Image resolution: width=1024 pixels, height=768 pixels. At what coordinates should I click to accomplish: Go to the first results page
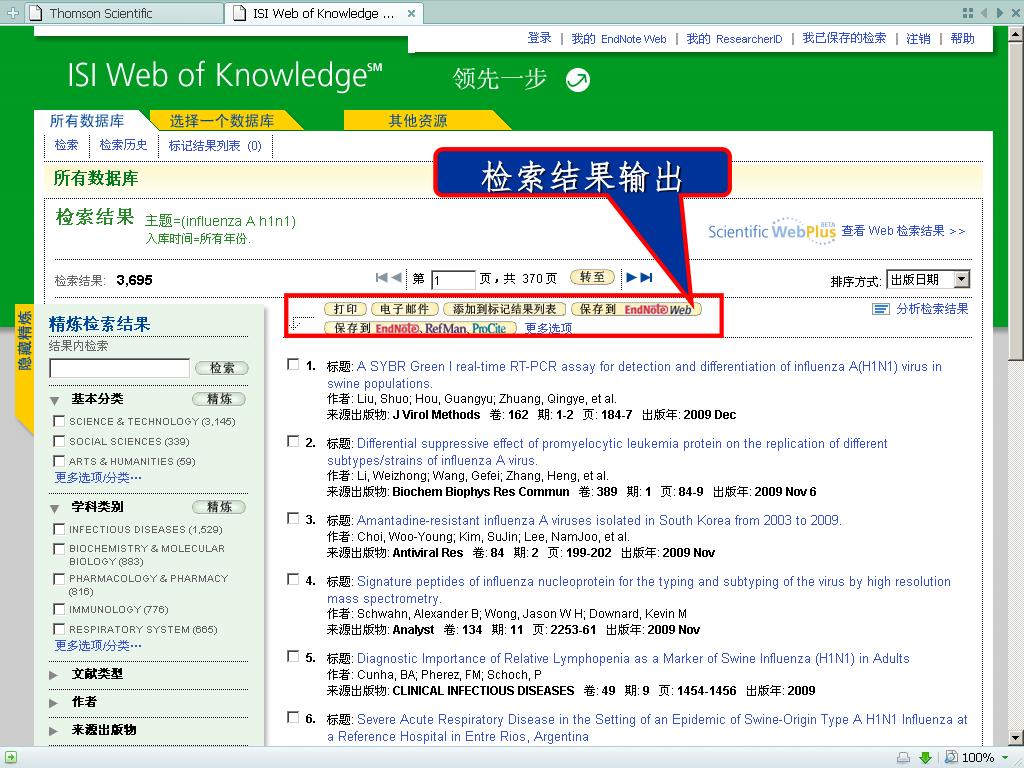(x=382, y=278)
